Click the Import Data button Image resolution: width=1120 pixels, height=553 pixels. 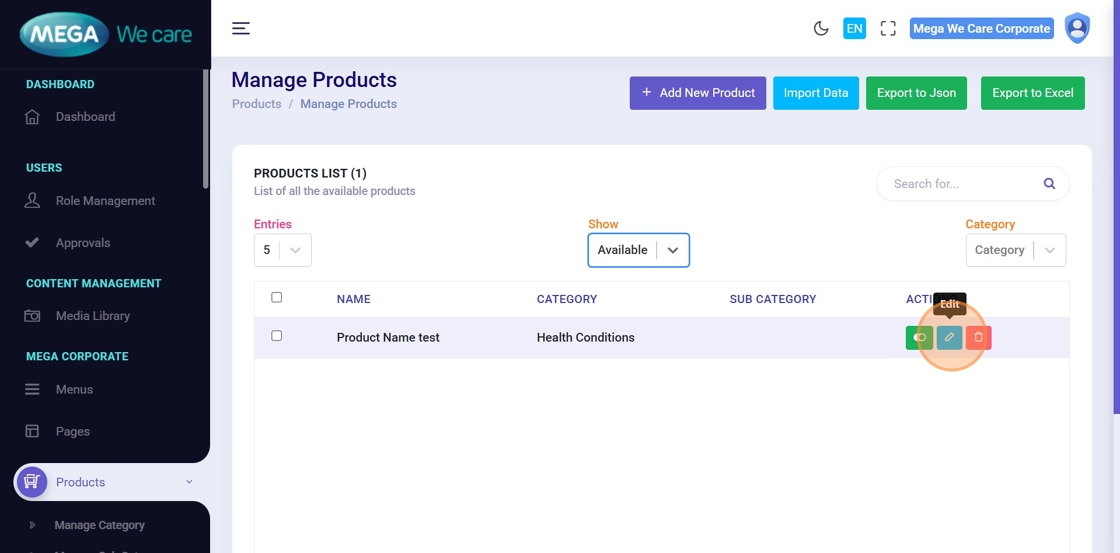tap(815, 93)
